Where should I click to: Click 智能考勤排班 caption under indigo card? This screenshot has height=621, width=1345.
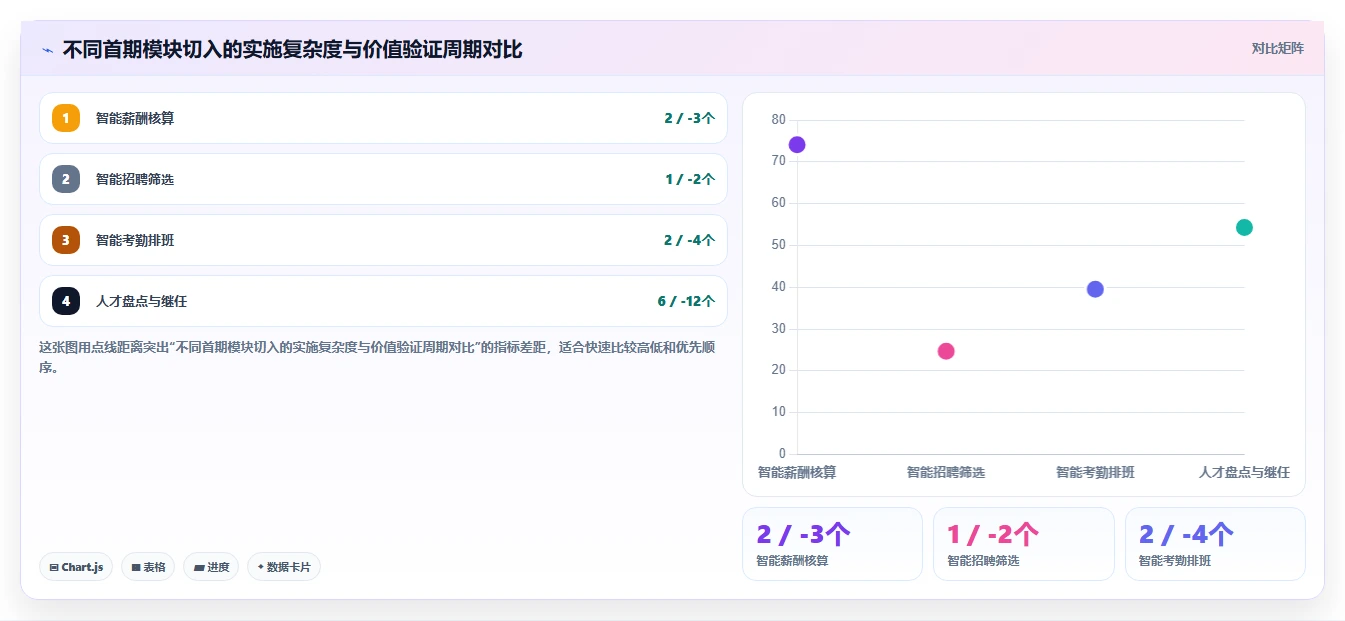pos(1175,561)
